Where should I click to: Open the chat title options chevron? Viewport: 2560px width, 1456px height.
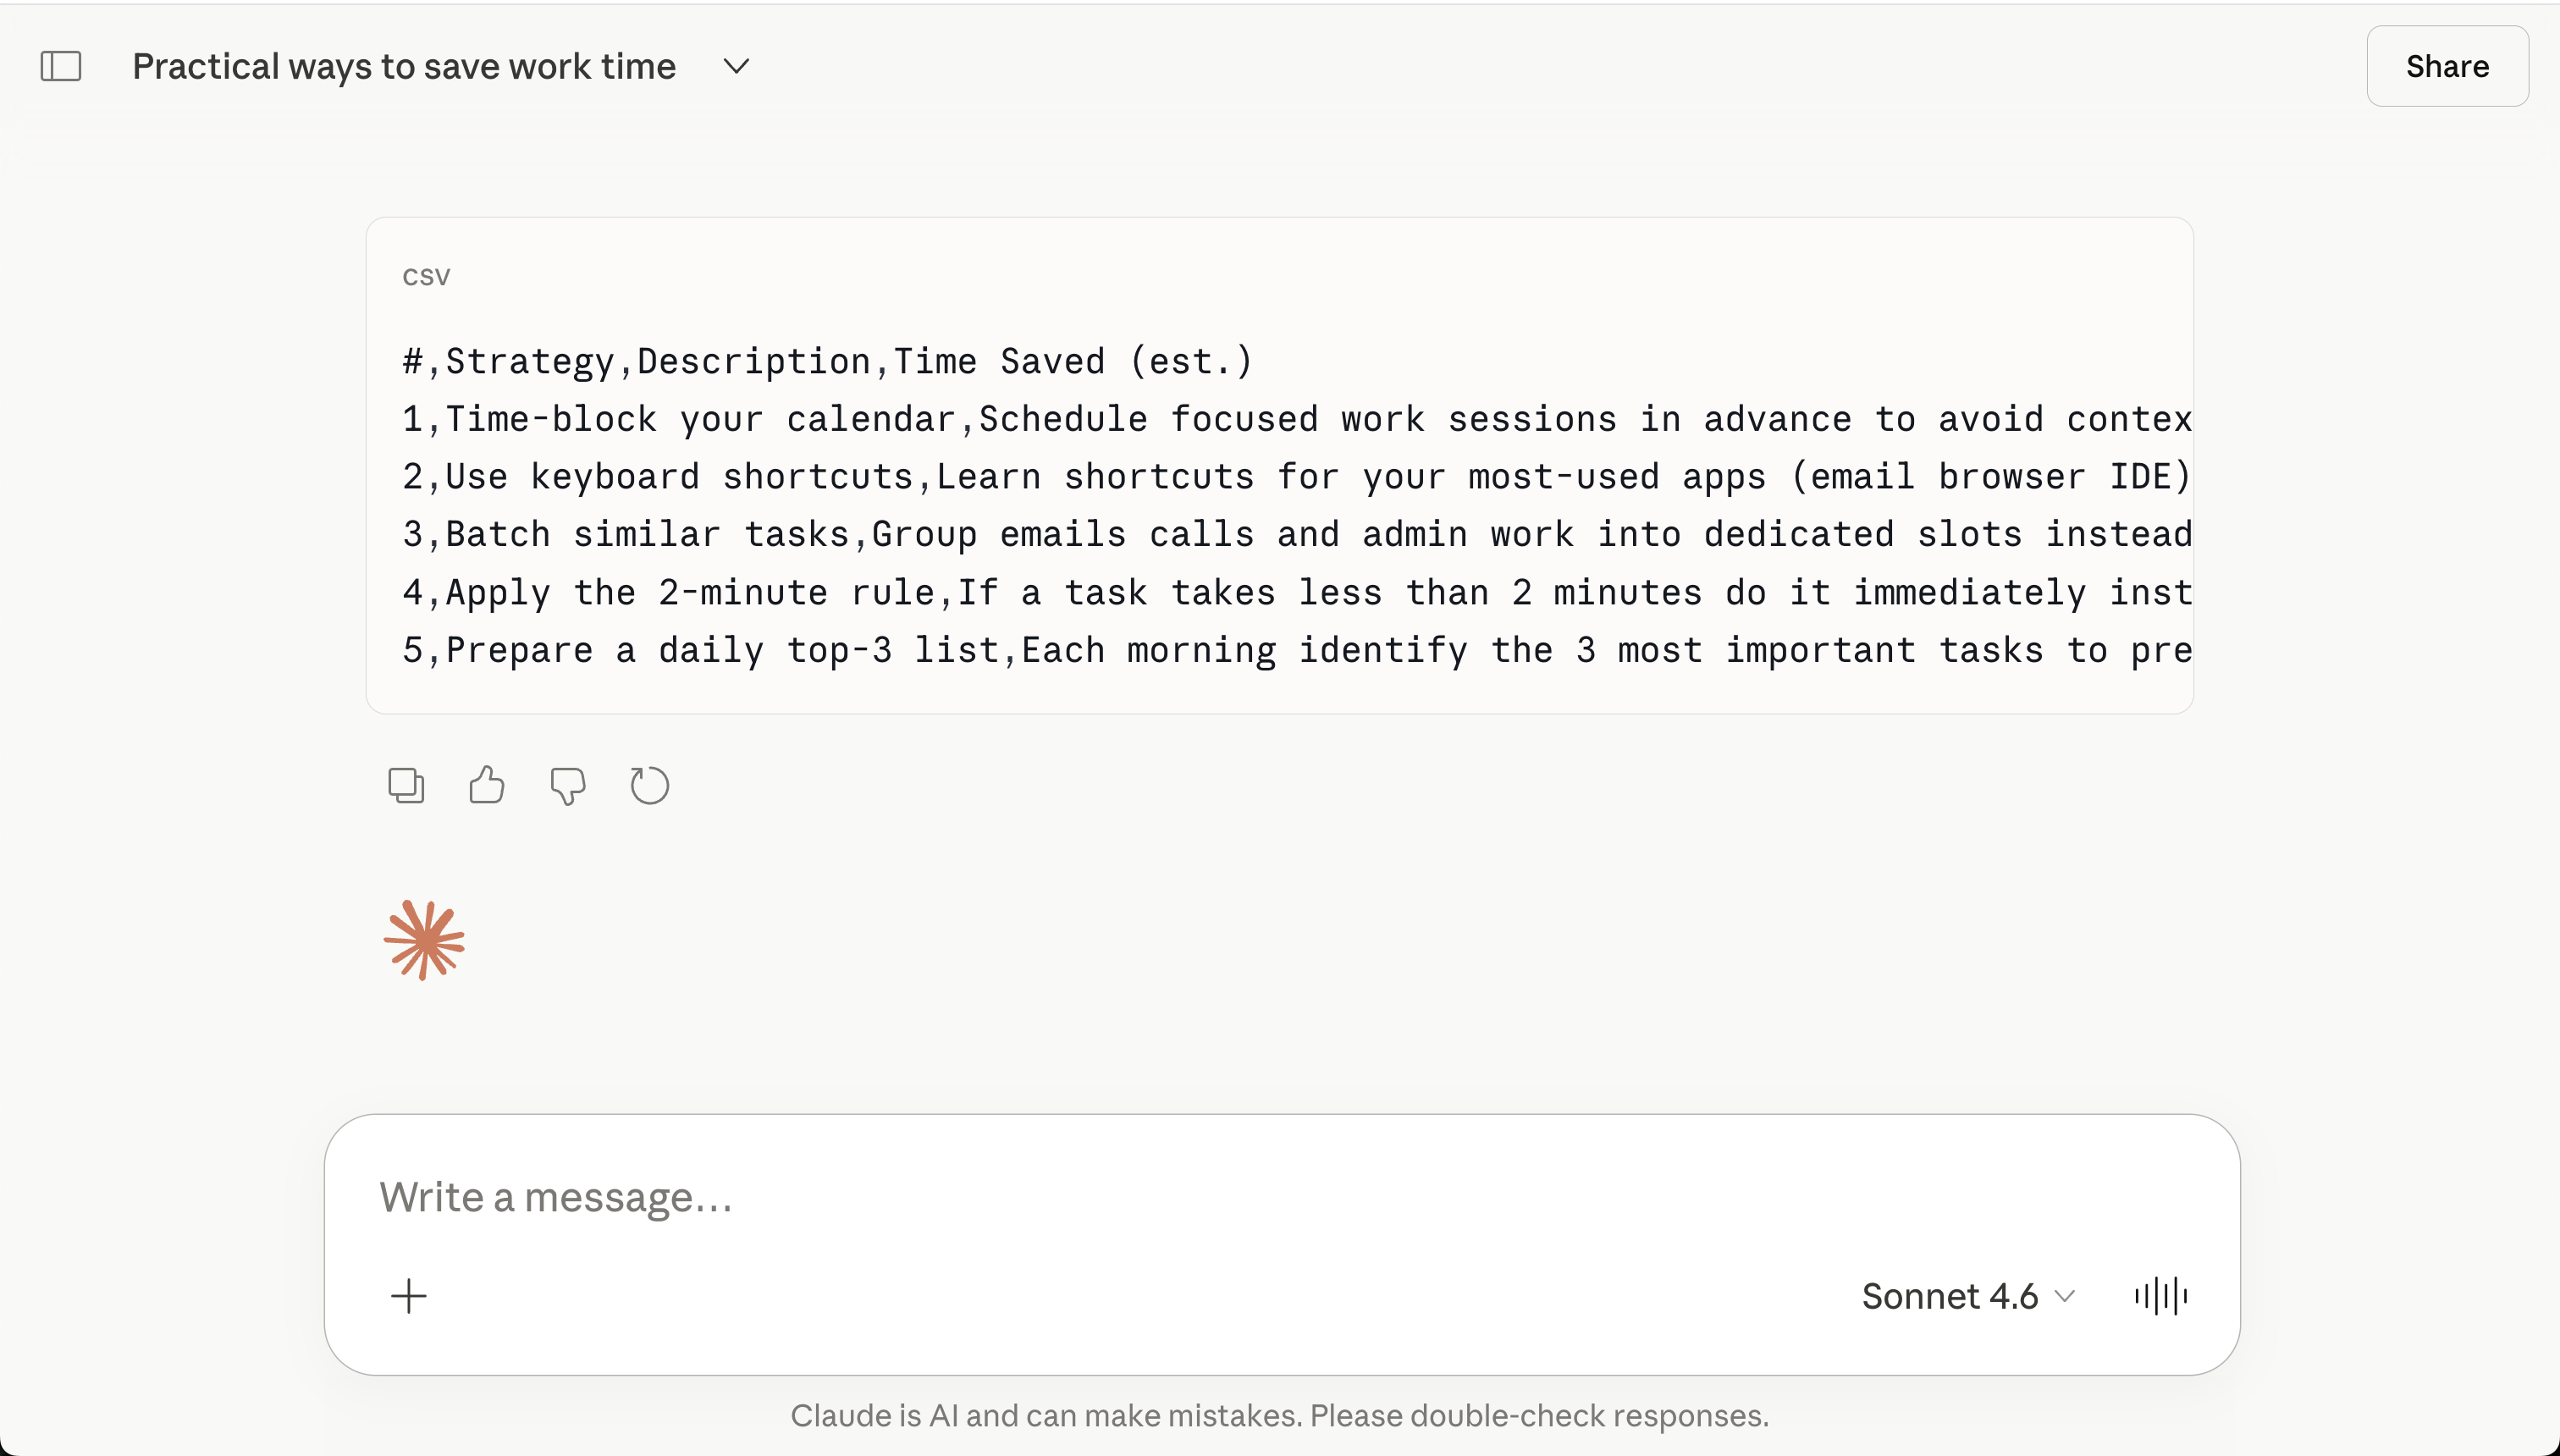(737, 66)
